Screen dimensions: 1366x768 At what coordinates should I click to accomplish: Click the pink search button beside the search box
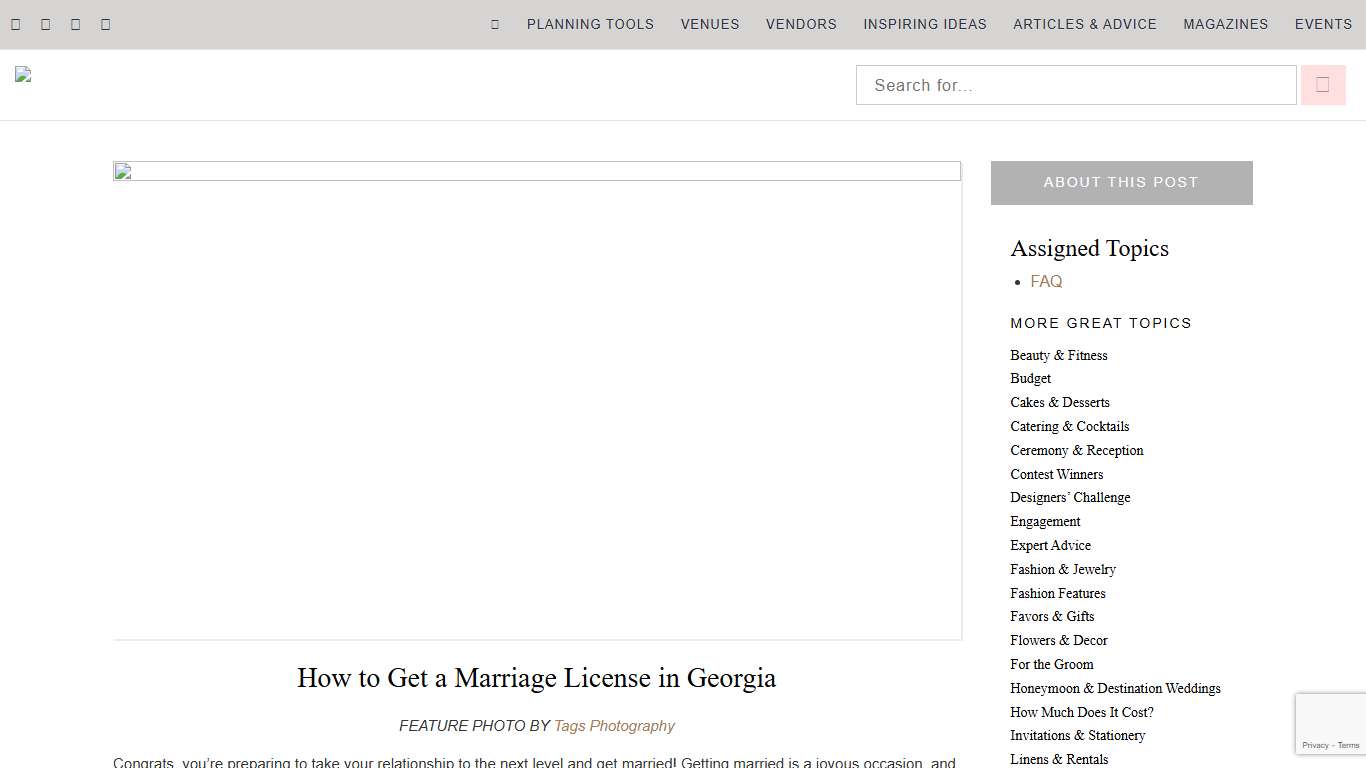pos(1323,84)
